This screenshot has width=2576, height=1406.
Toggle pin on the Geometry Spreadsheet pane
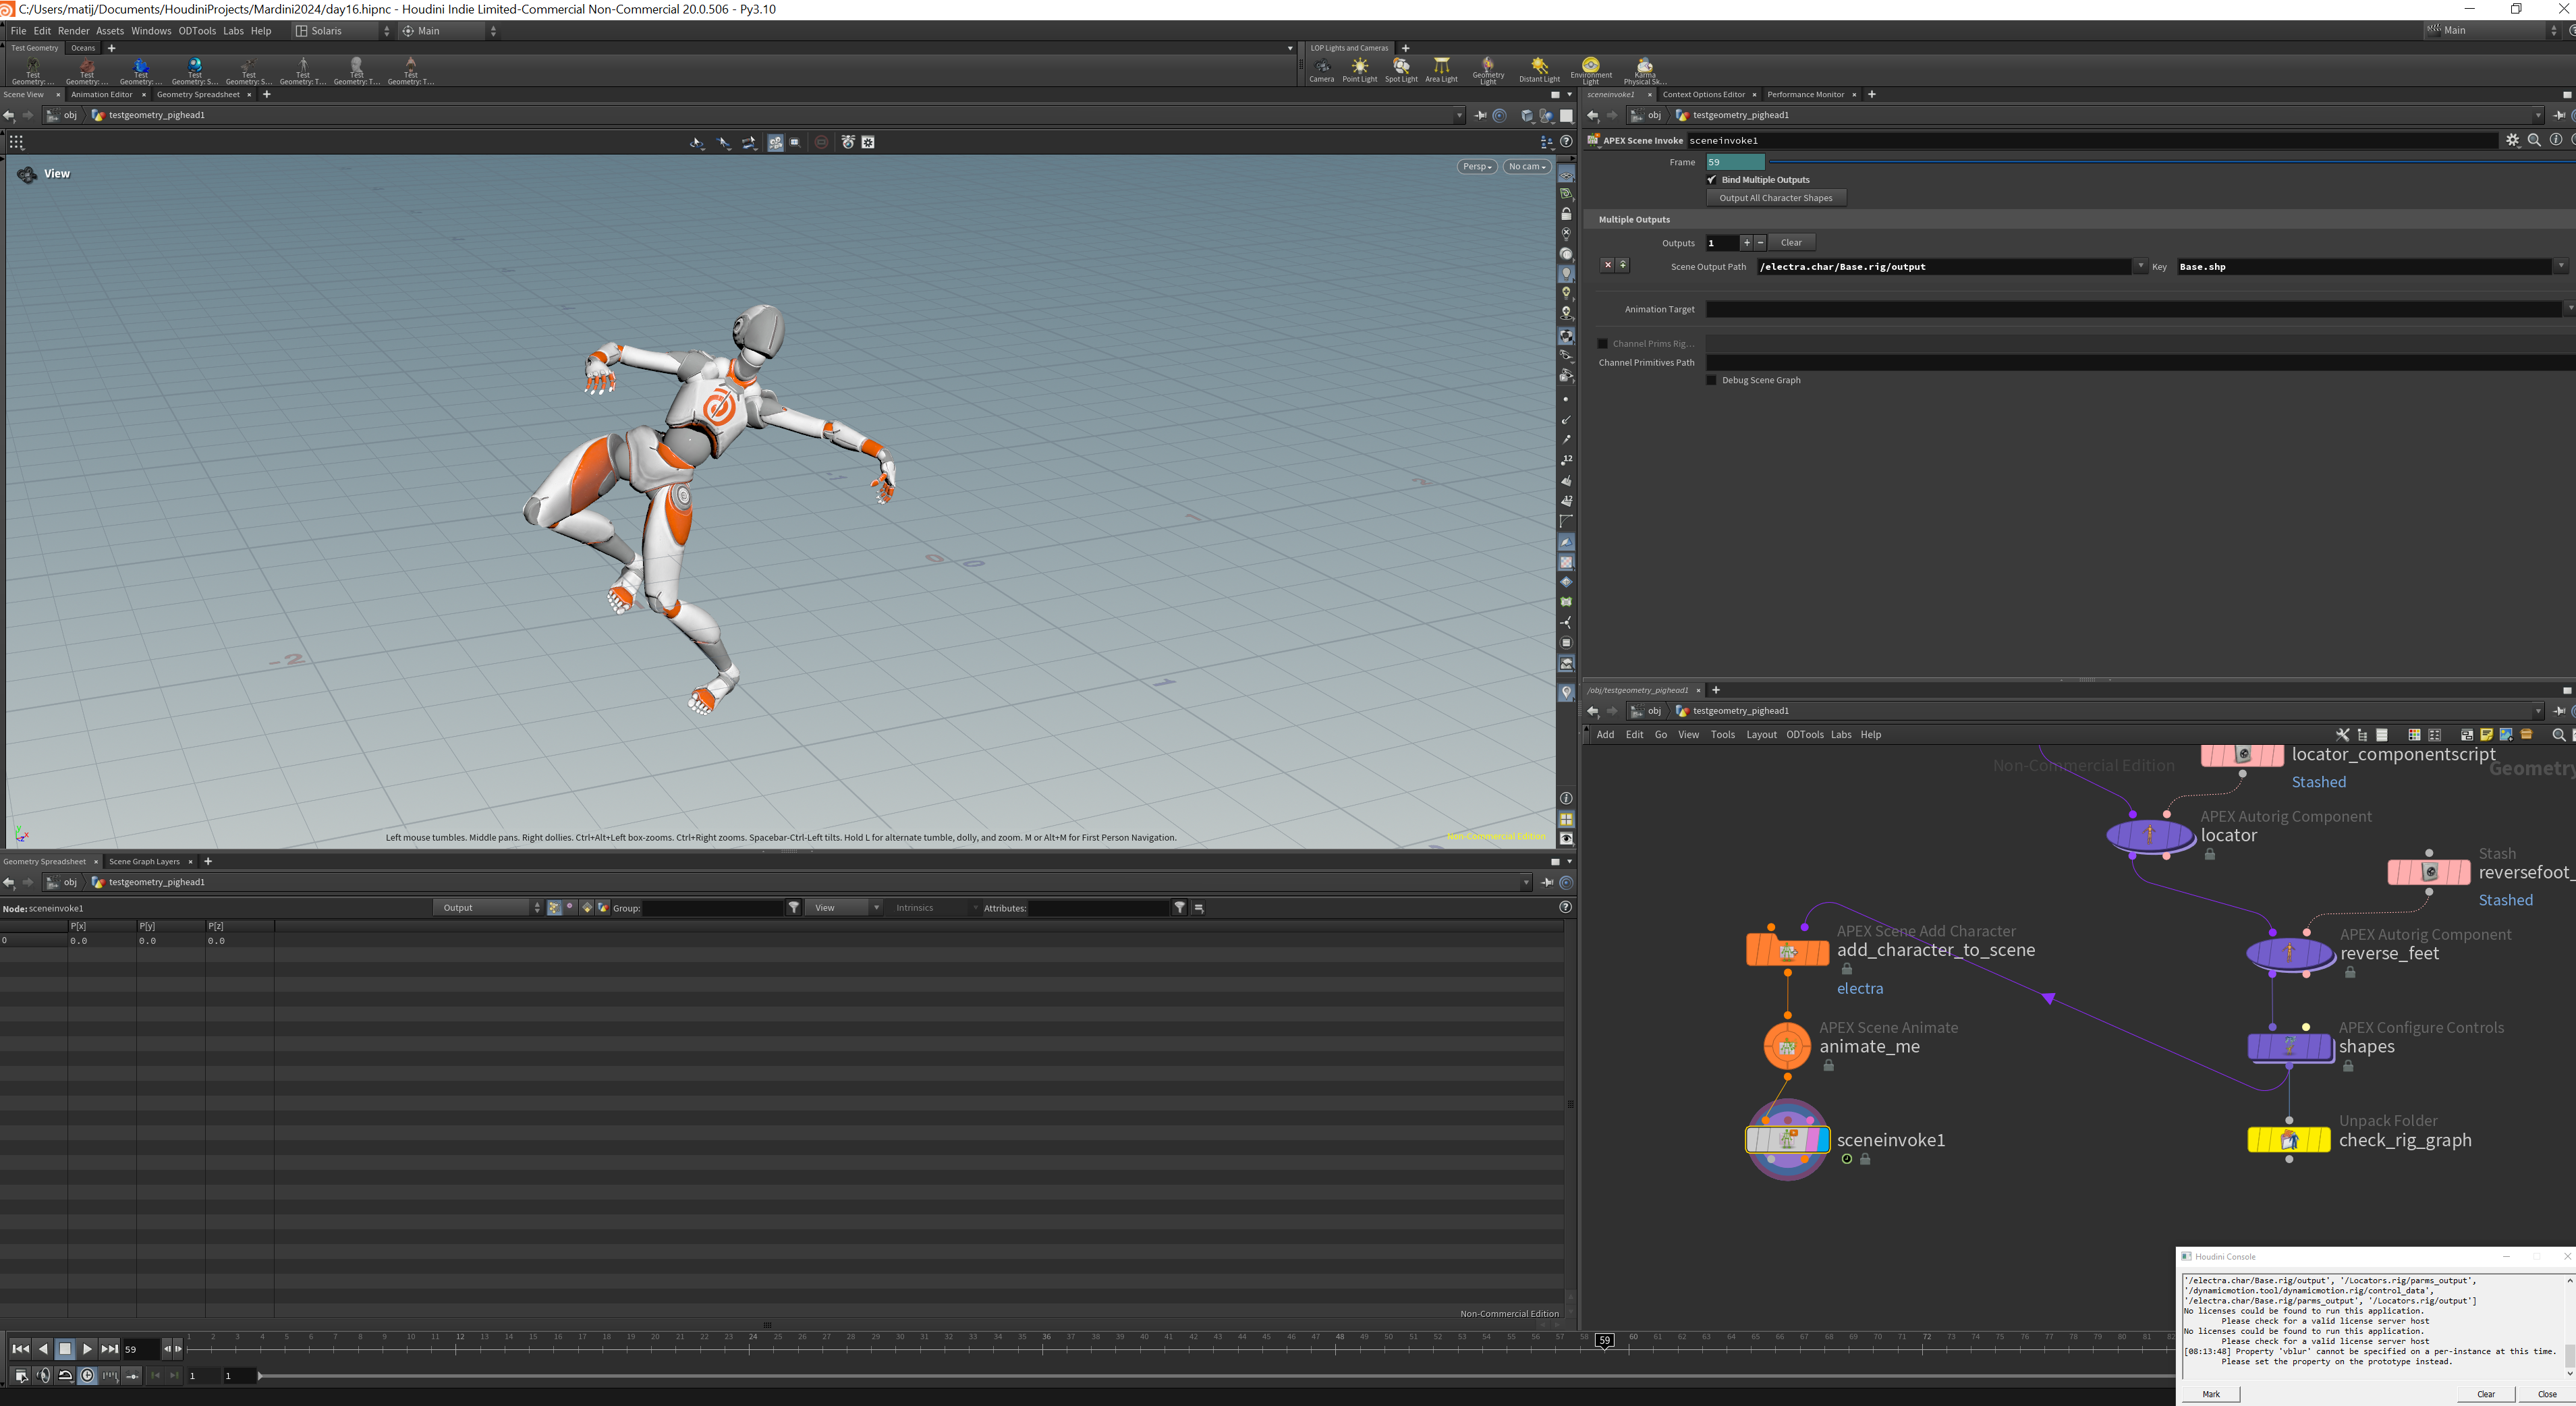[x=1547, y=882]
